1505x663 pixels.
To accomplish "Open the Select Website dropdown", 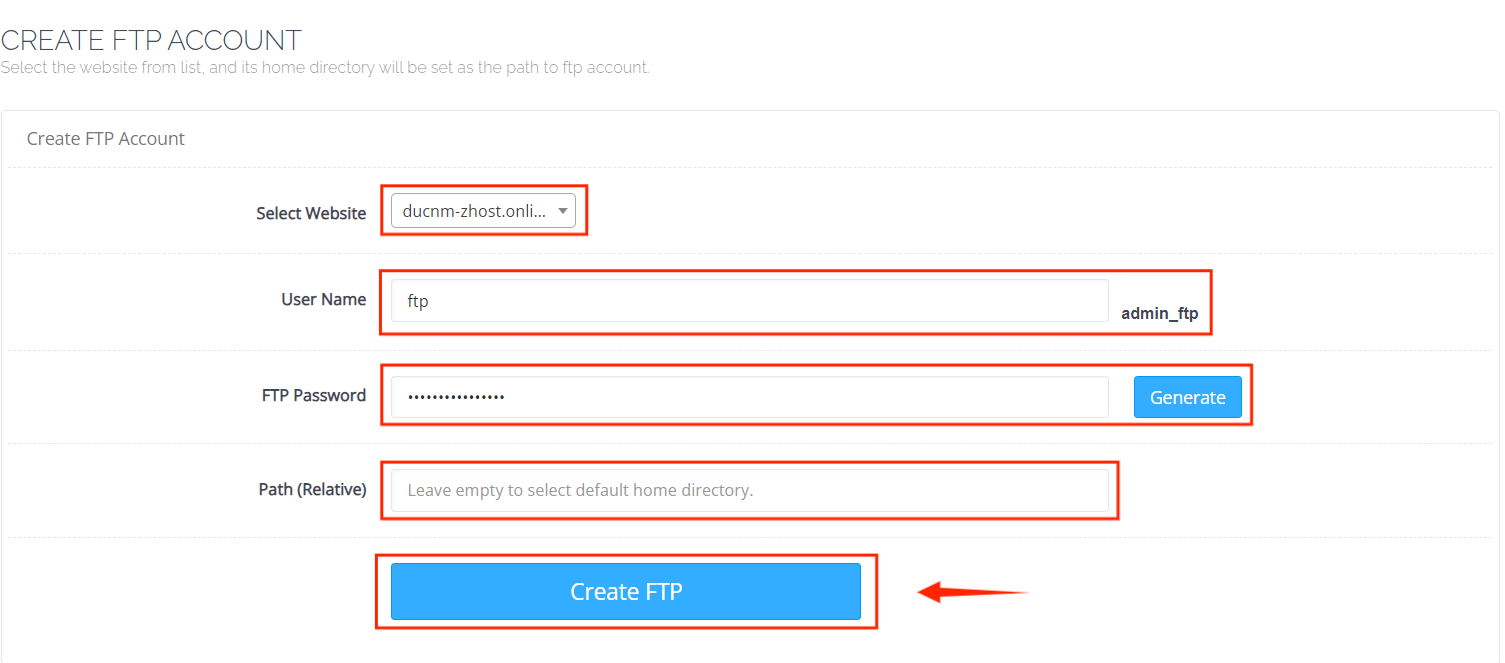I will 483,211.
